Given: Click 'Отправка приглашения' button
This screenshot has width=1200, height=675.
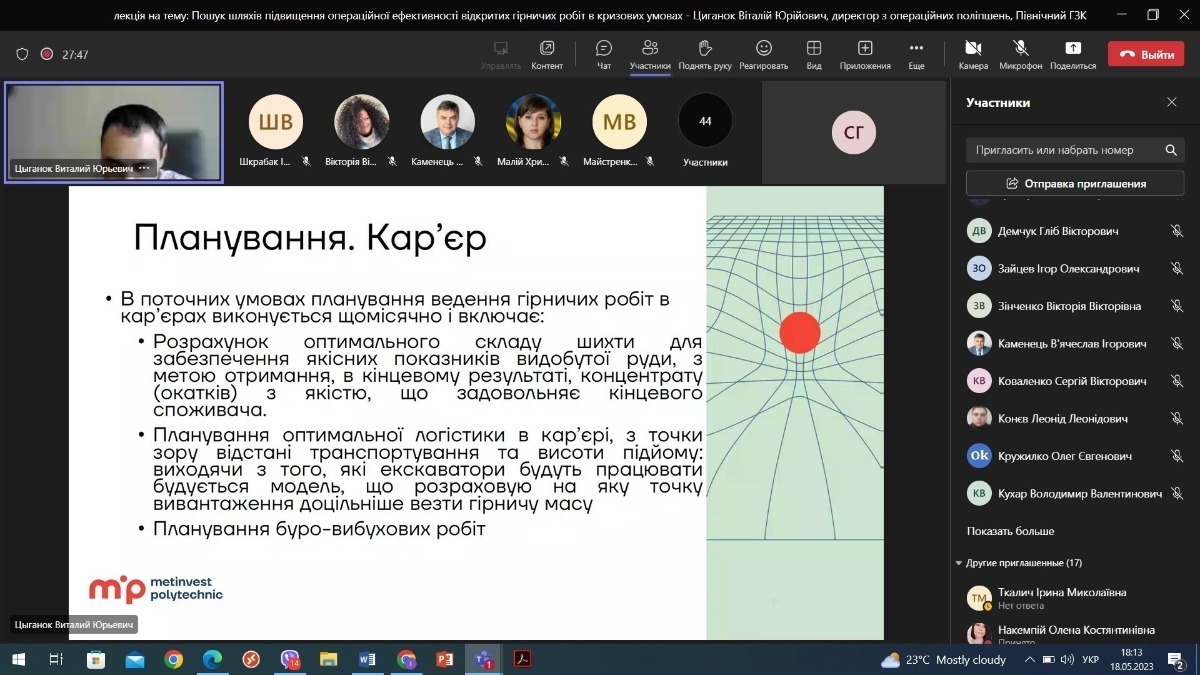Looking at the screenshot, I should [x=1075, y=184].
